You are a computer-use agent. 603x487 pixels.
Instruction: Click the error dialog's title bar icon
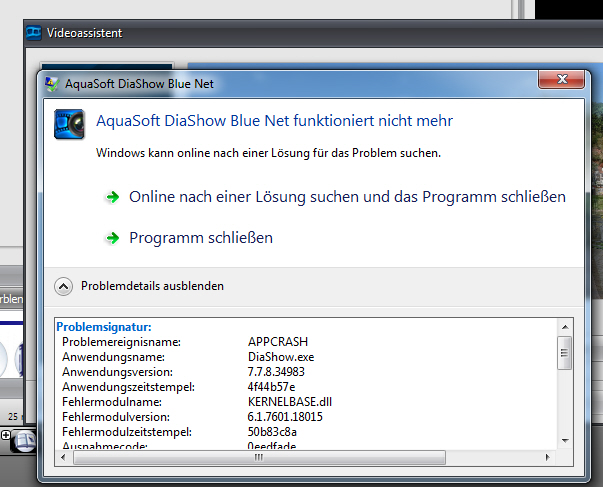pos(52,84)
